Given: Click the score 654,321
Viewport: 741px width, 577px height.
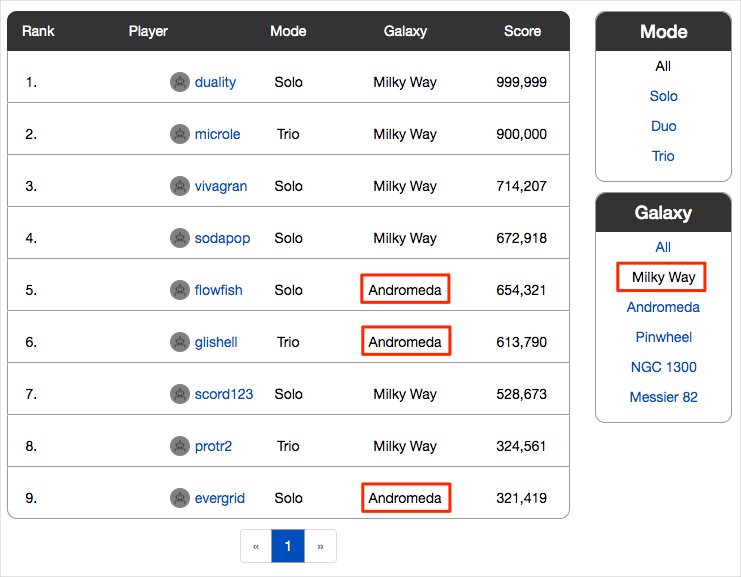Looking at the screenshot, I should [521, 290].
